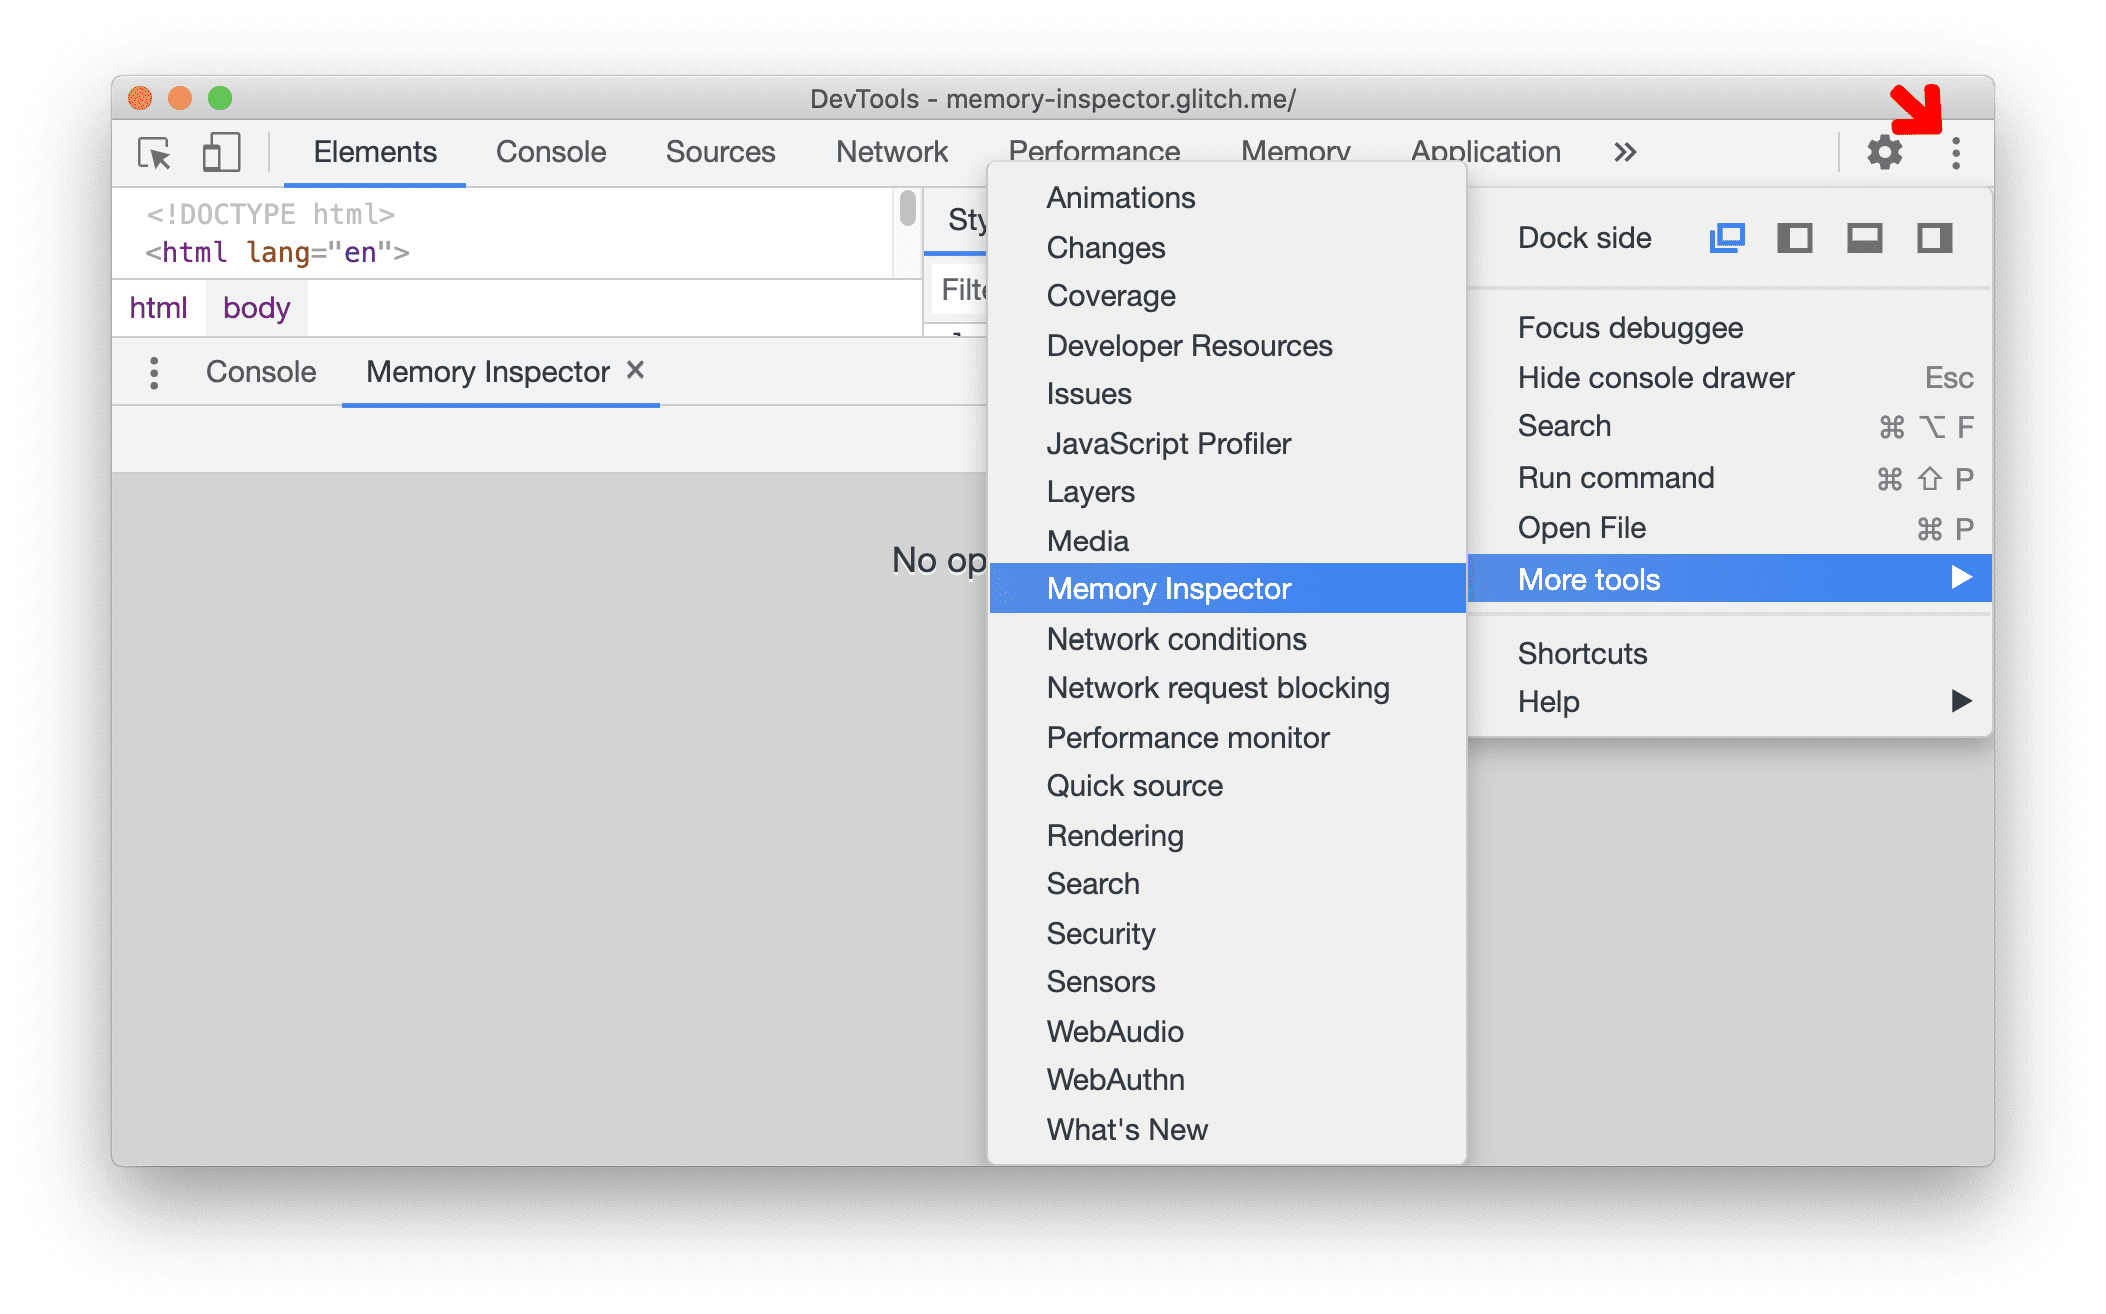Open the Performance tab in DevTools
Viewport: 2106px width, 1314px height.
(1093, 151)
